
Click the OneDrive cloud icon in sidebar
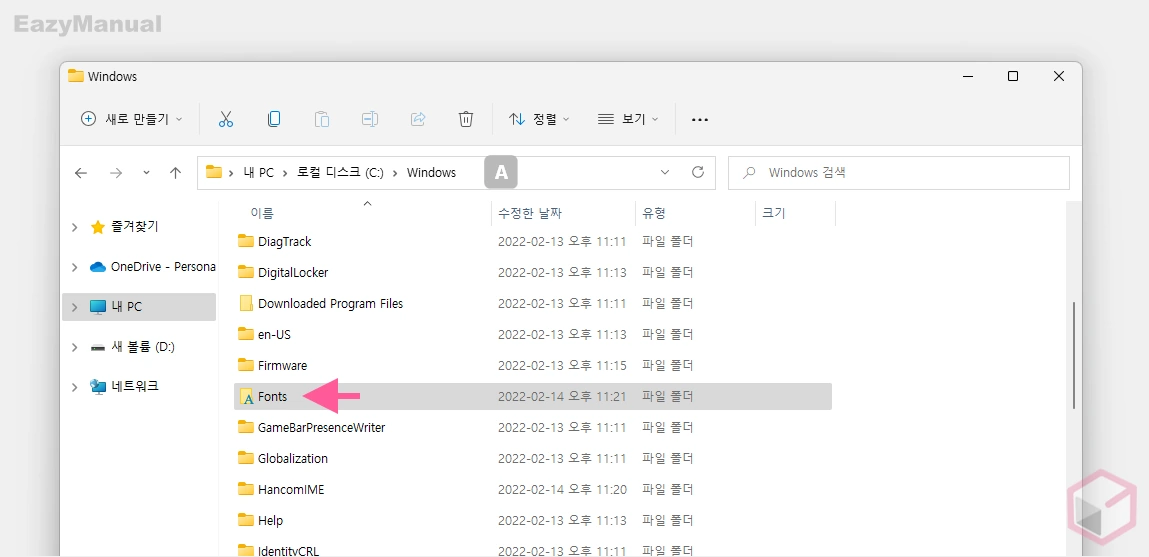coord(98,267)
